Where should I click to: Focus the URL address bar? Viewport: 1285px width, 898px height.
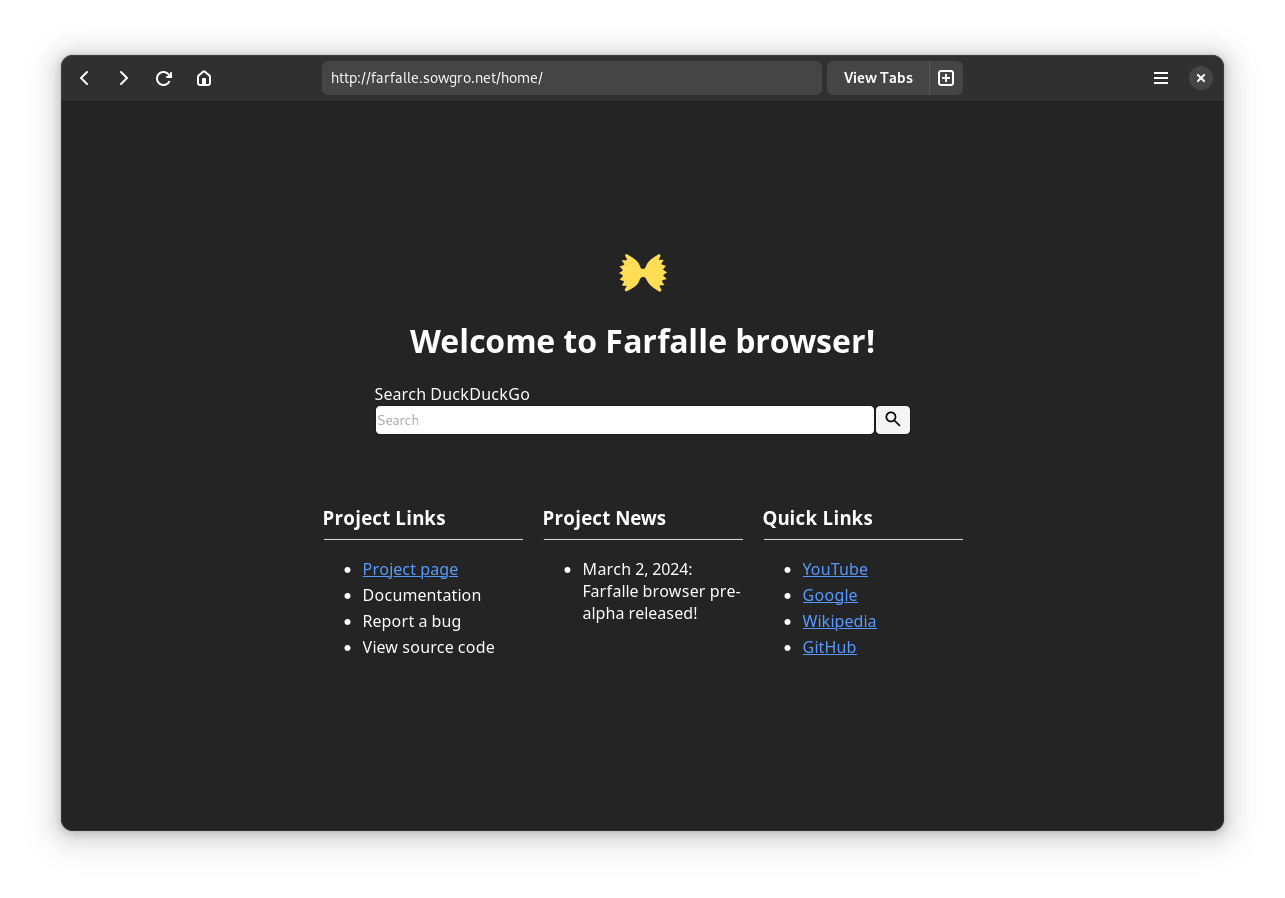571,78
